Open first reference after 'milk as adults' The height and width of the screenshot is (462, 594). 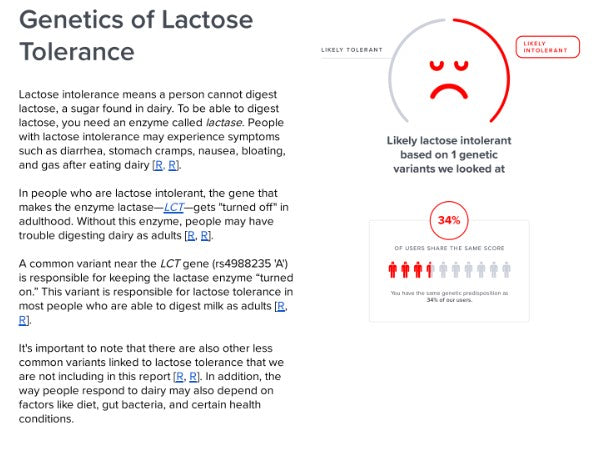click(281, 306)
